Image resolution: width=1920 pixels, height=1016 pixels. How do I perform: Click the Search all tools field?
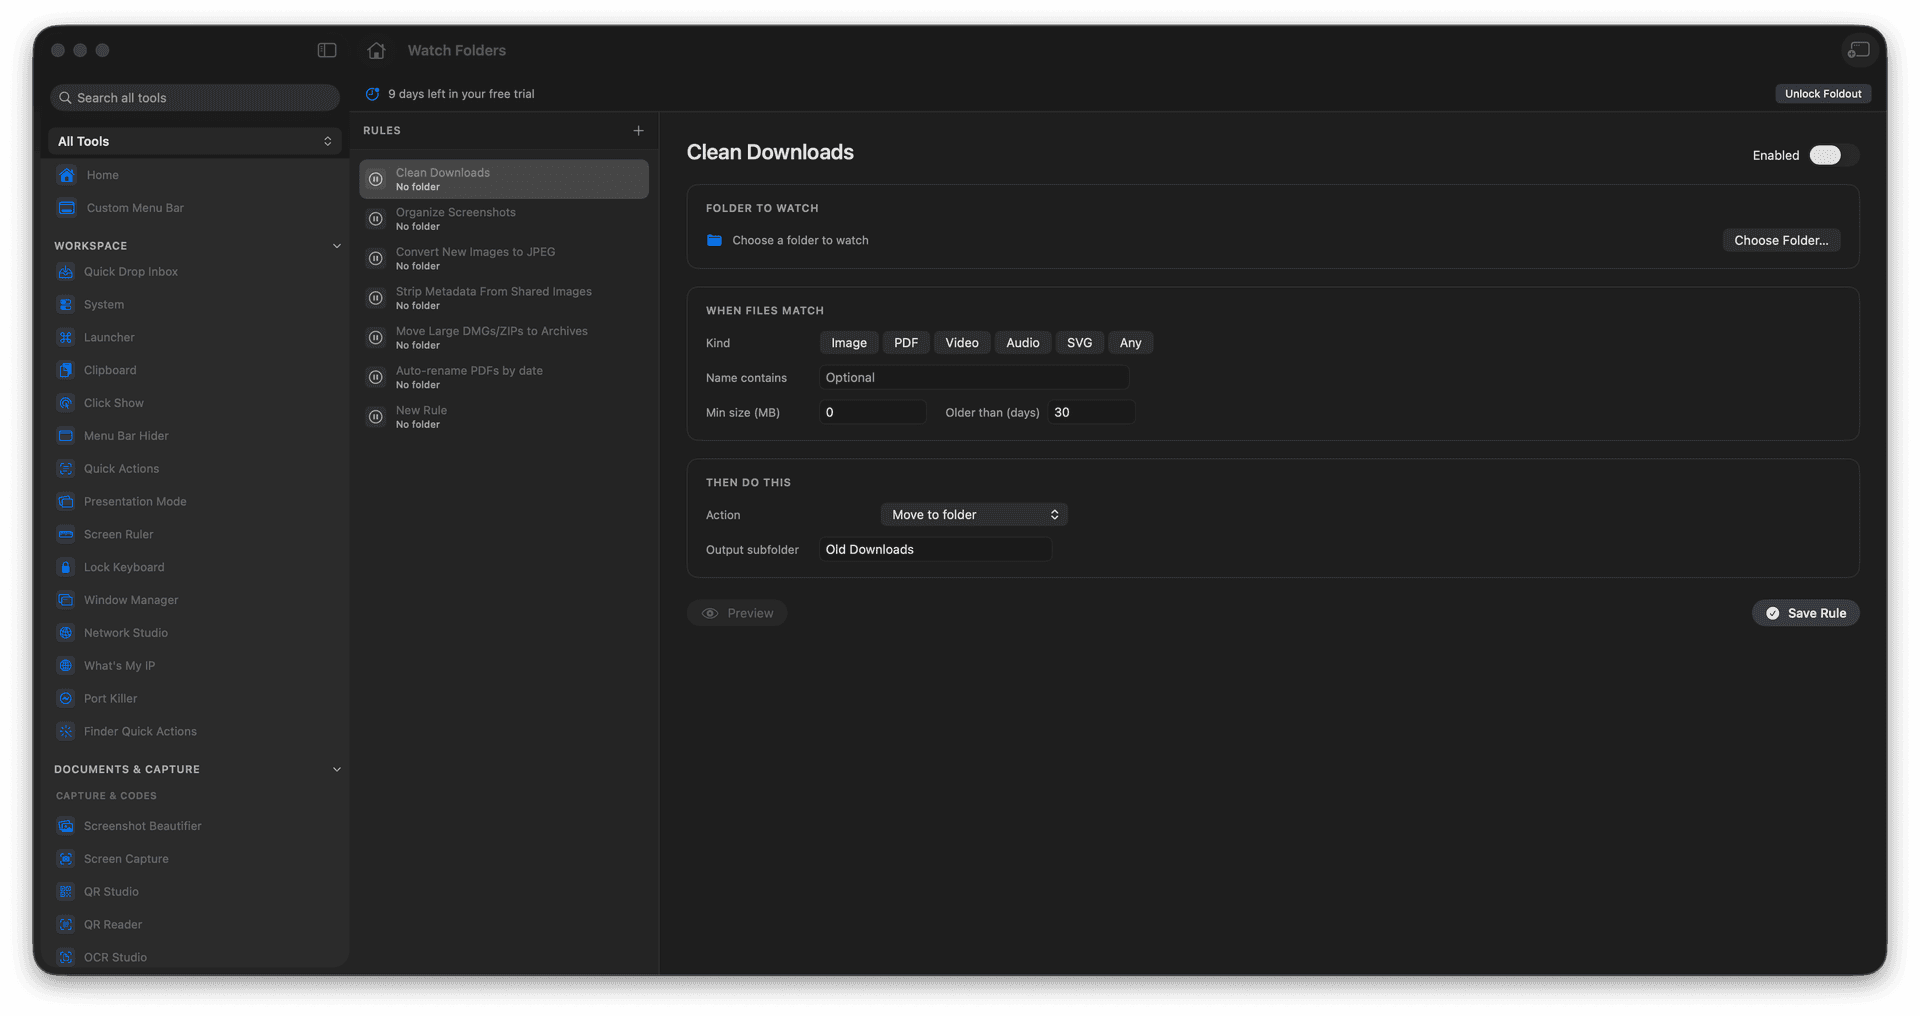coord(195,98)
